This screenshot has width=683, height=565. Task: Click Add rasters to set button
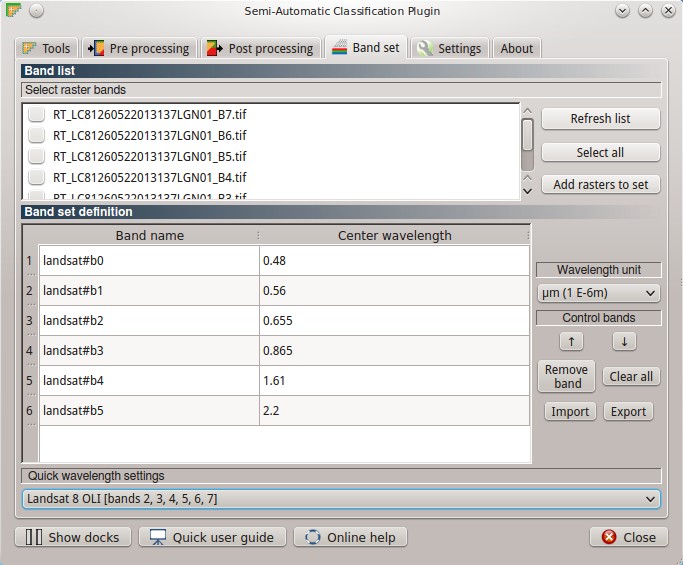[601, 185]
